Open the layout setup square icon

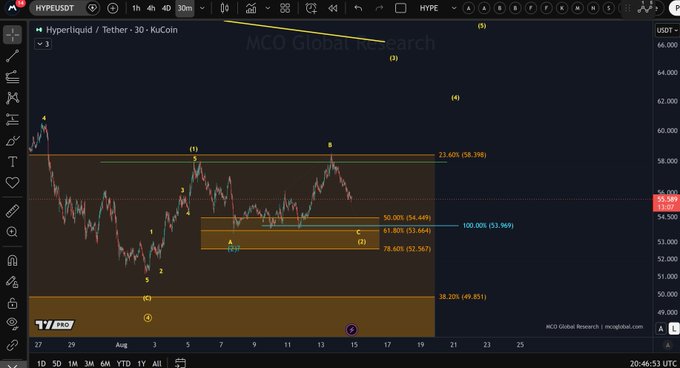[x=401, y=8]
